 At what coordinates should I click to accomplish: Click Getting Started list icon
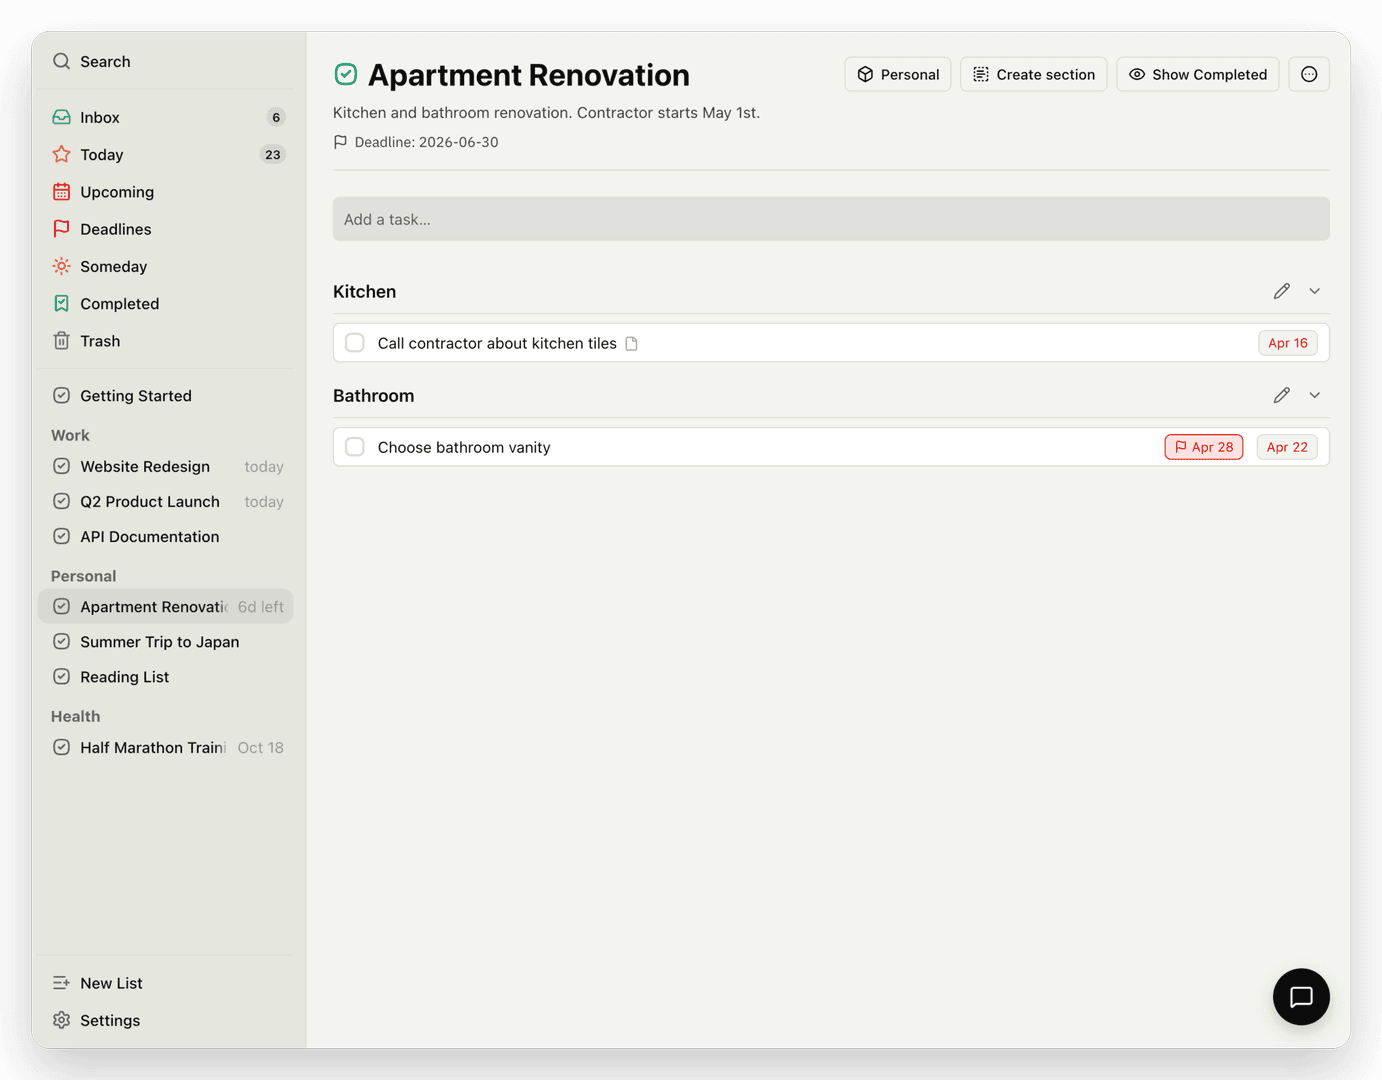tap(62, 396)
